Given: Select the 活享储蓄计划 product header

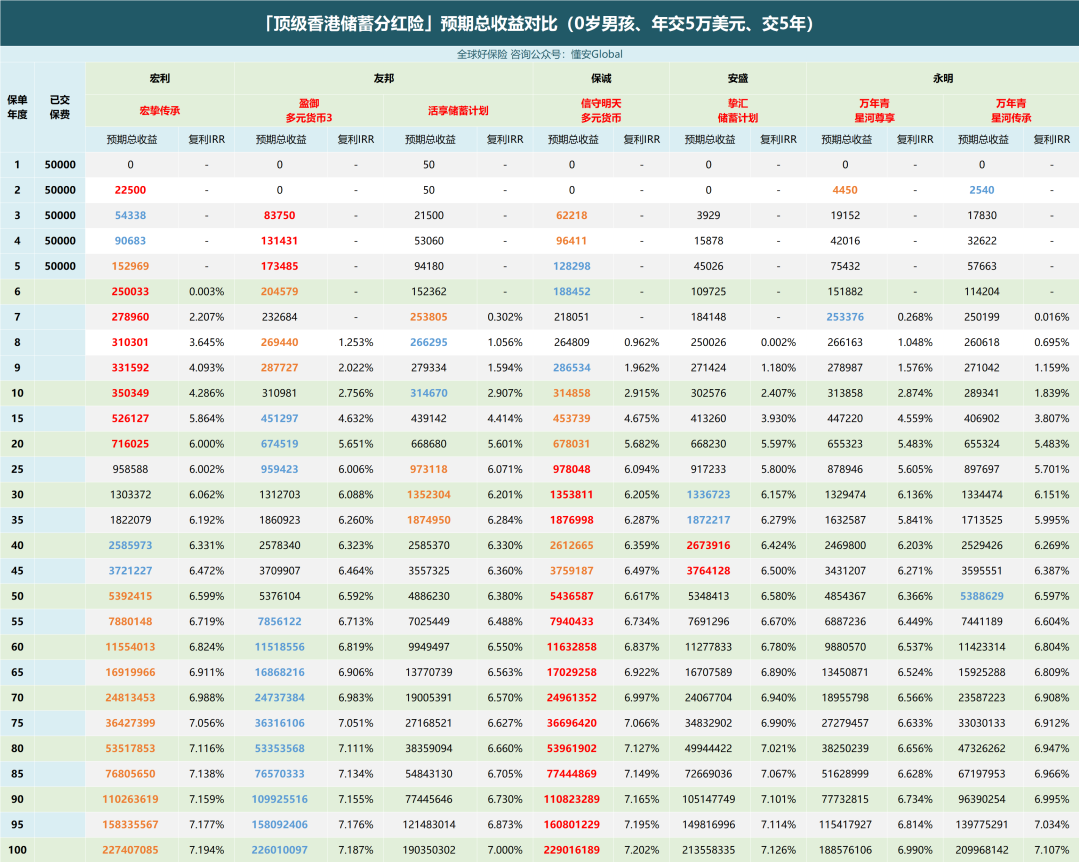Looking at the screenshot, I should click(x=457, y=110).
